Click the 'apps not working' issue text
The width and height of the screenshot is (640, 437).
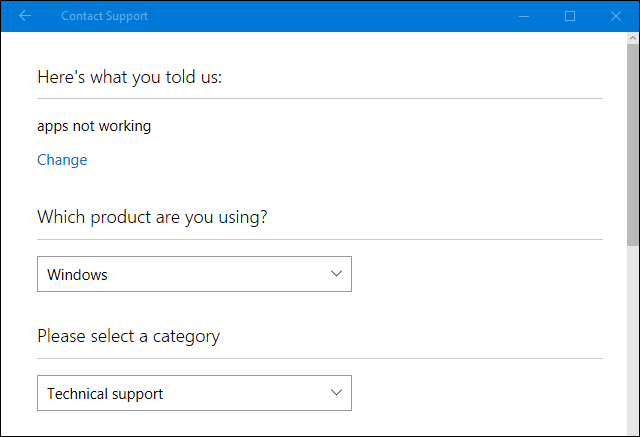click(x=94, y=126)
